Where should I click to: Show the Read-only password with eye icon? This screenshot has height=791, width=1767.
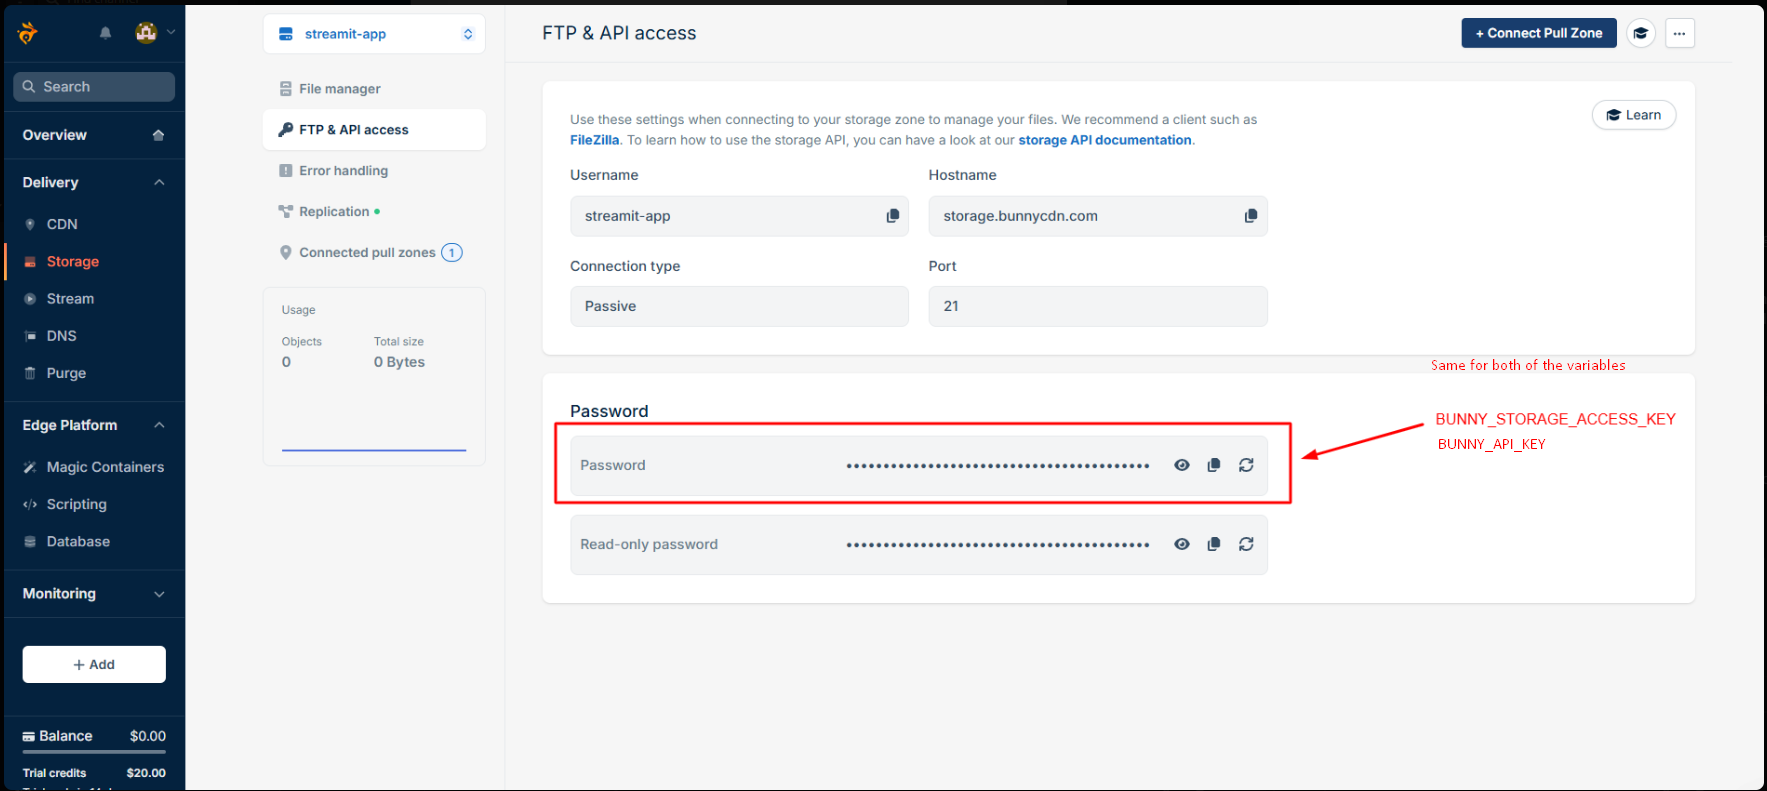(1181, 544)
